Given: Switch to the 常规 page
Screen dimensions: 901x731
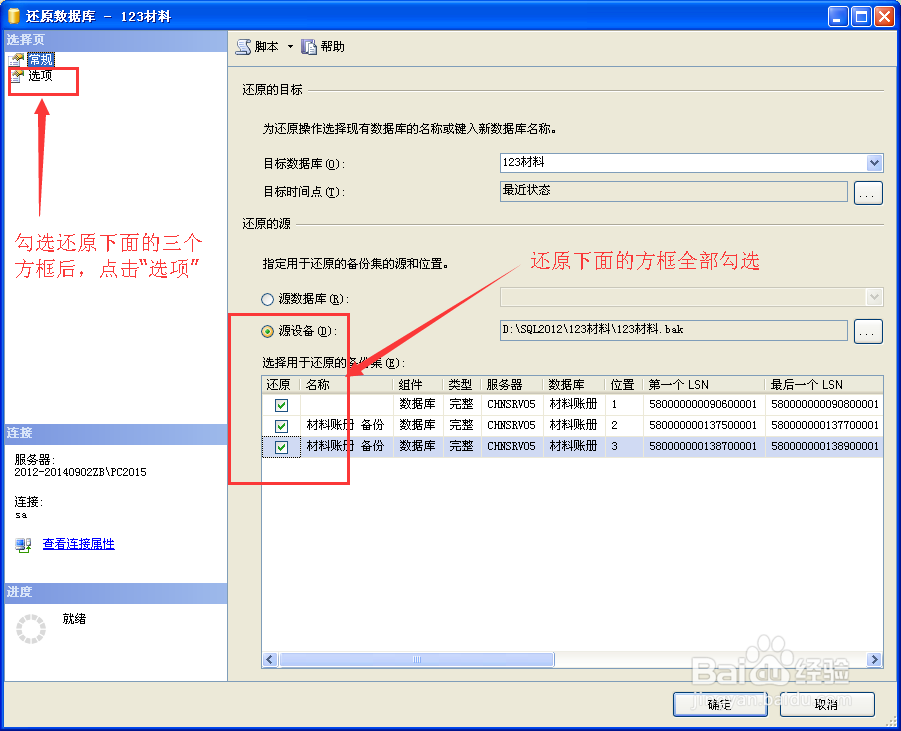Looking at the screenshot, I should tap(41, 58).
